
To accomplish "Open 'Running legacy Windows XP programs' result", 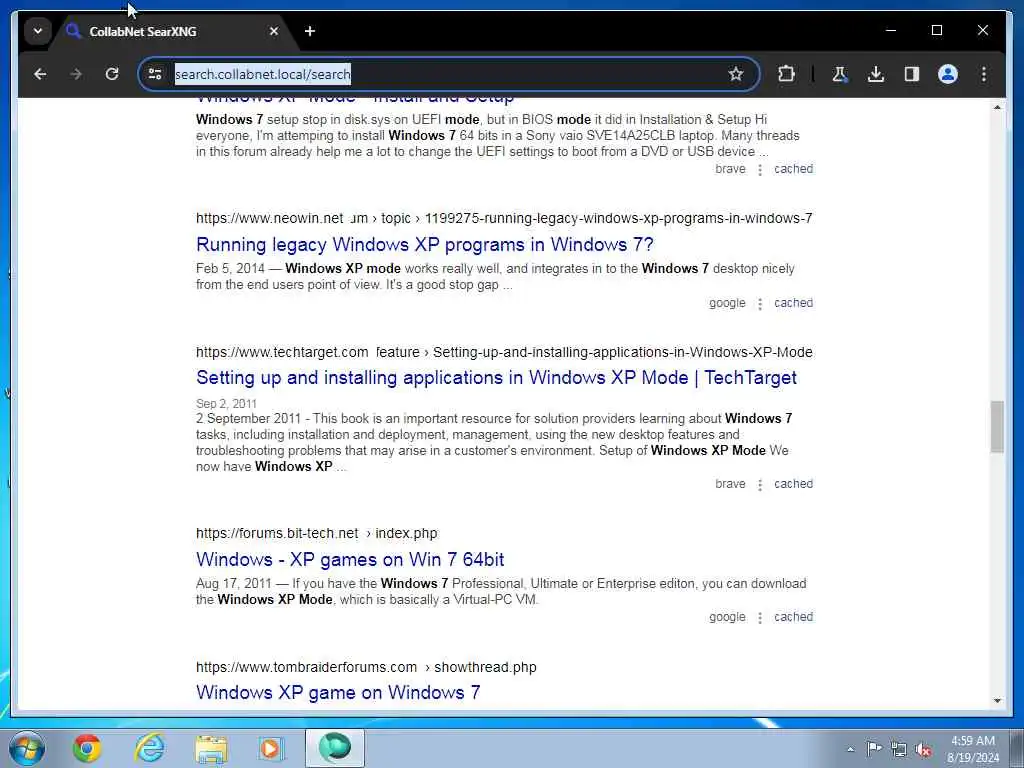I will [424, 244].
